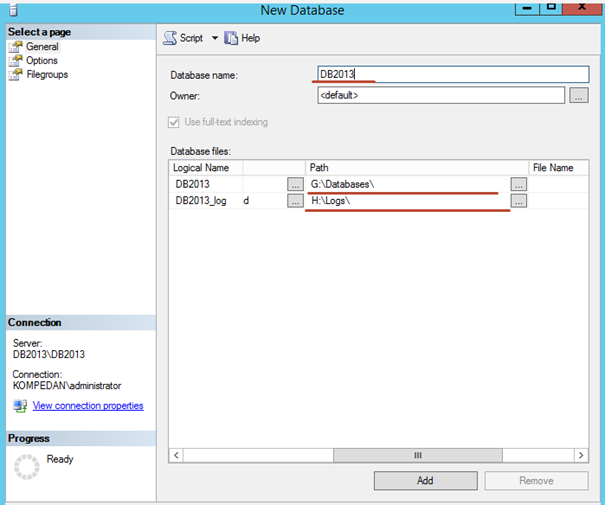Toggle Use full-text indexing checkbox

pyautogui.click(x=177, y=122)
